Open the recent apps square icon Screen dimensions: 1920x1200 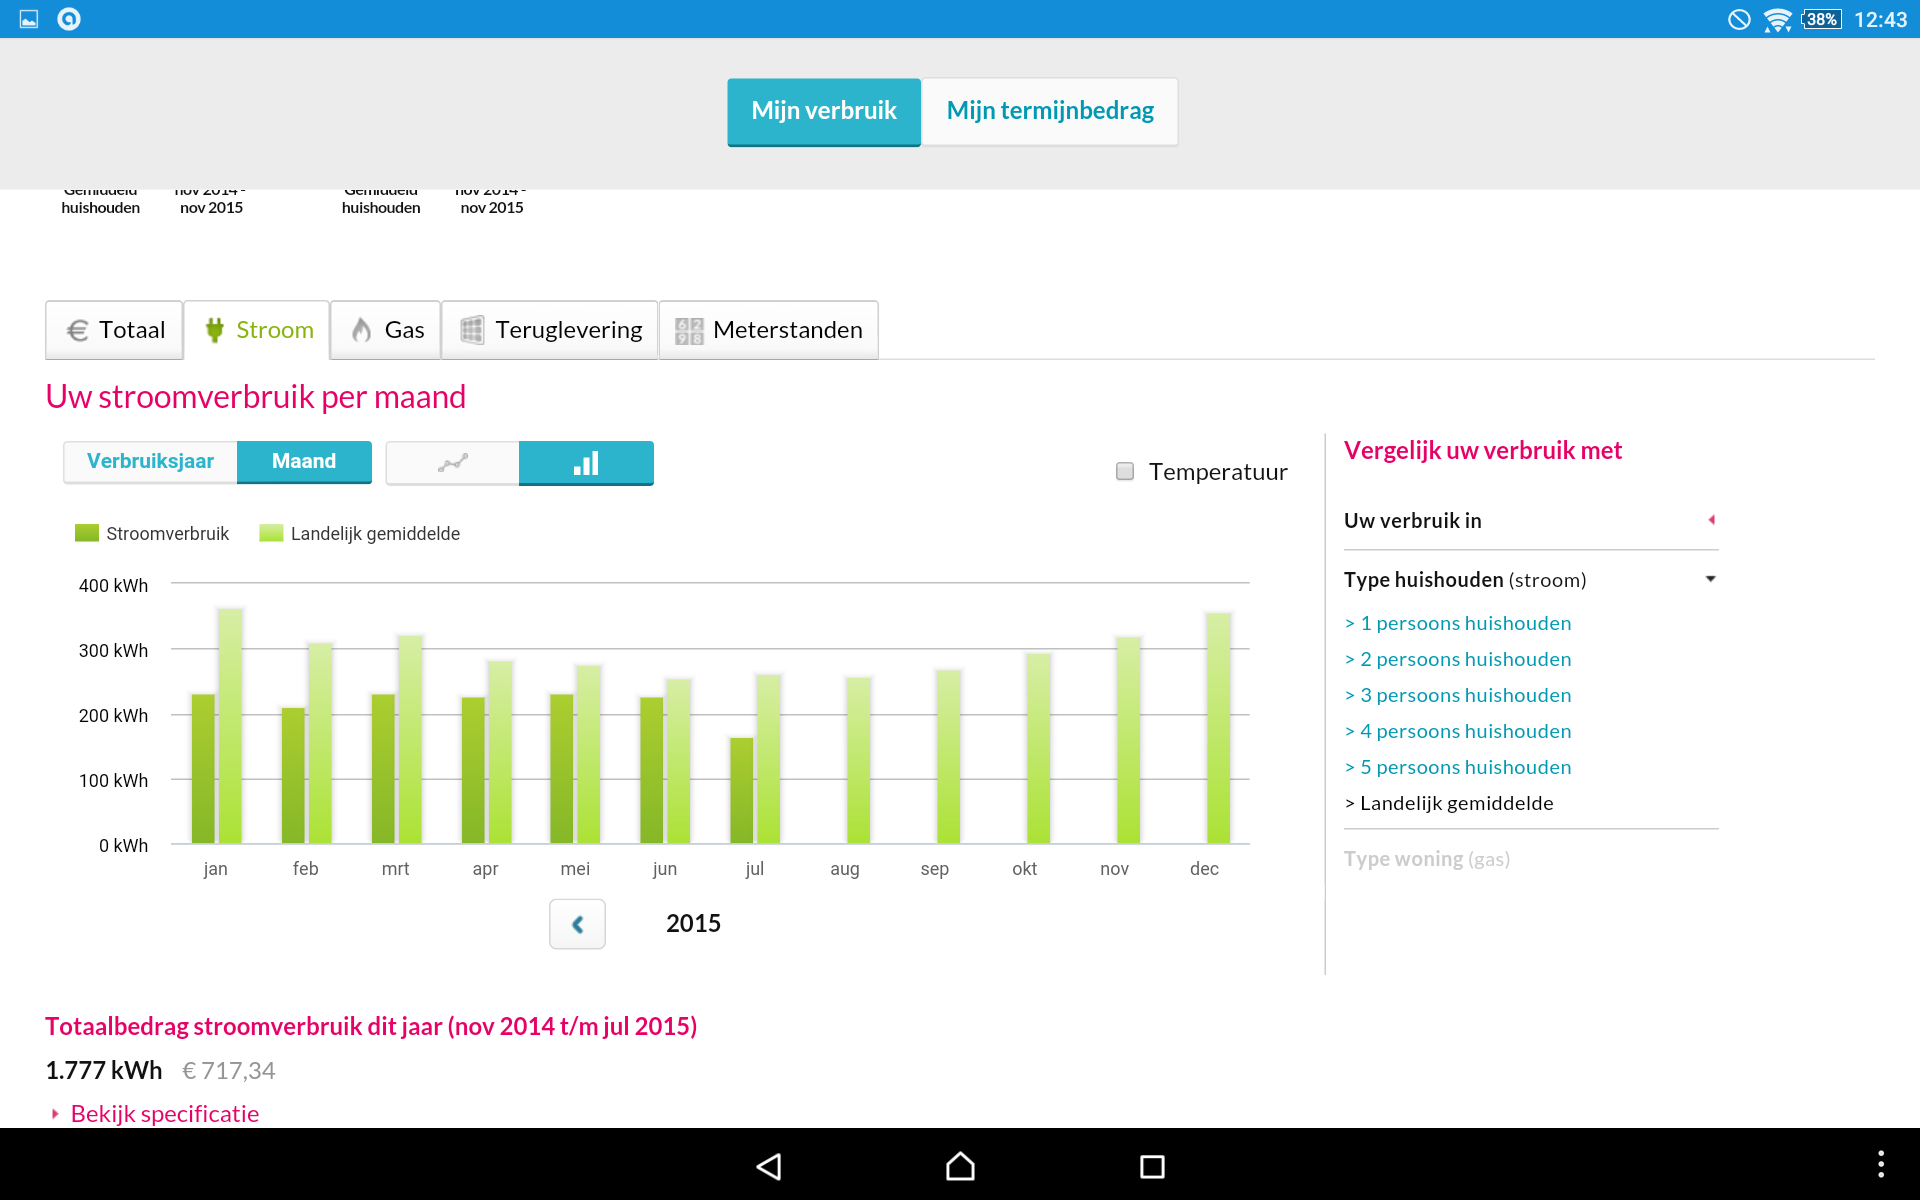pyautogui.click(x=1152, y=1166)
